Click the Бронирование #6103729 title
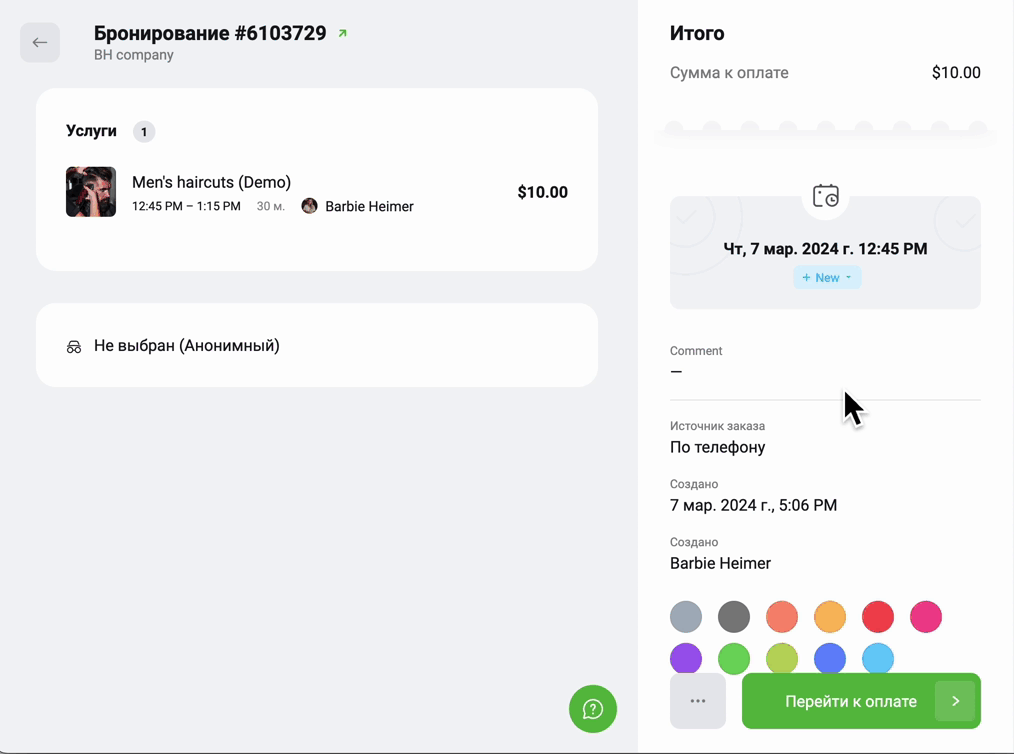1014x754 pixels. pyautogui.click(x=210, y=33)
